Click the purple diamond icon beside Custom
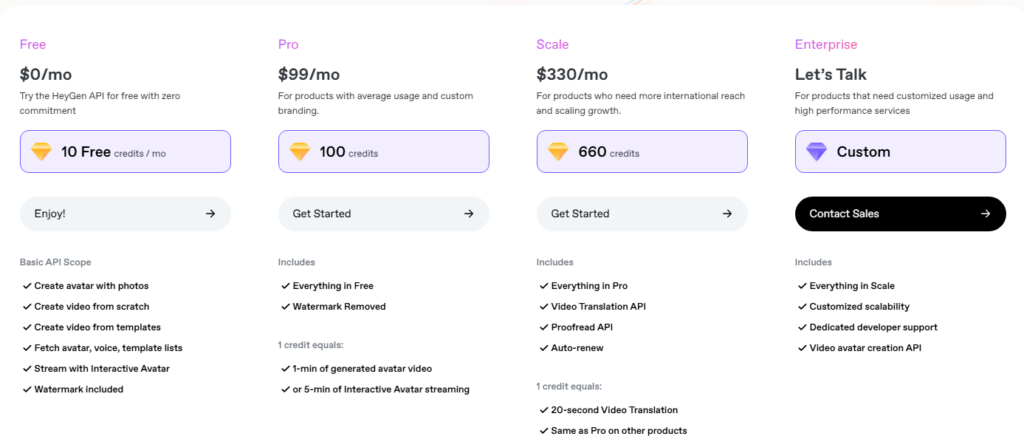 tap(816, 152)
